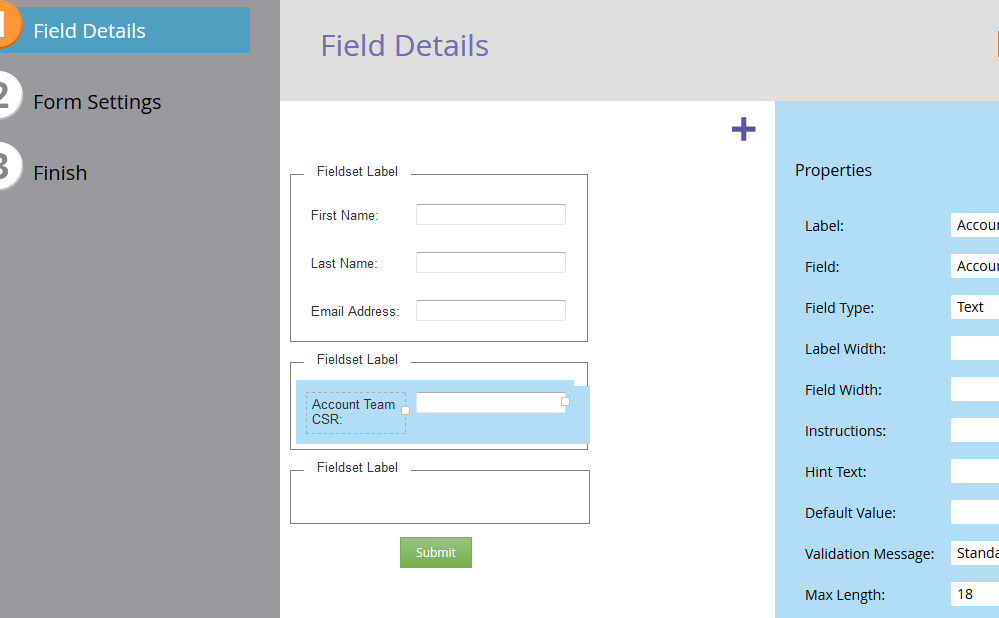Image resolution: width=999 pixels, height=618 pixels.
Task: Click the Last Name input box
Action: coord(490,263)
